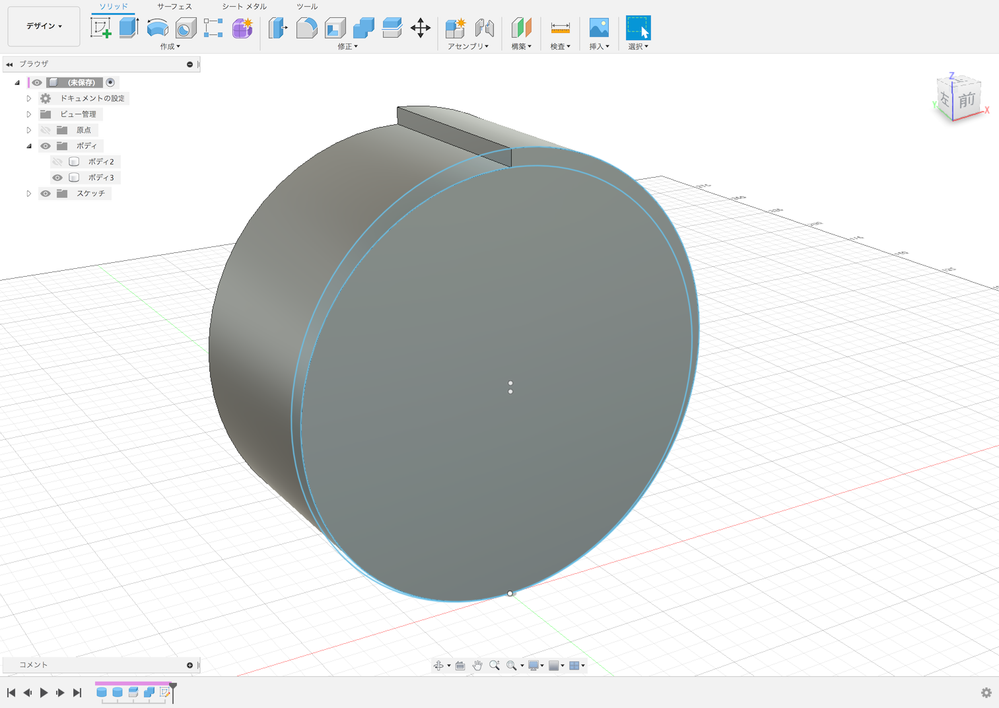Viewport: 999px width, 708px height.
Task: Select the Revolve tool
Action: (x=157, y=28)
